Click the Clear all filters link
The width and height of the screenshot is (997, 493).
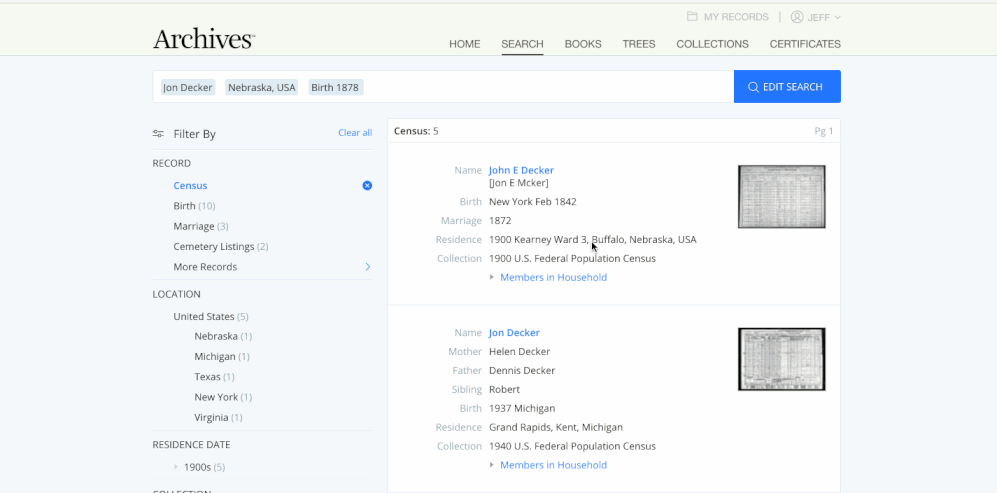tap(355, 132)
